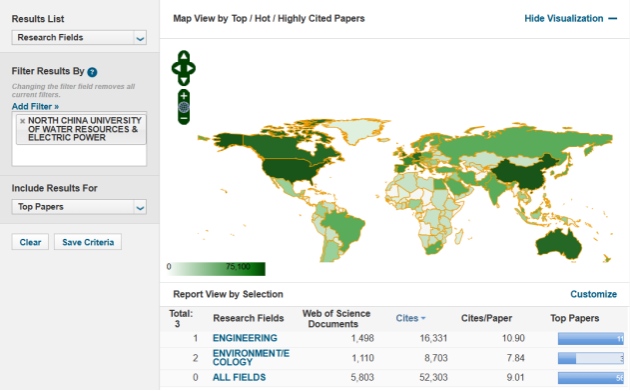Select Australia on the map

coord(558,243)
